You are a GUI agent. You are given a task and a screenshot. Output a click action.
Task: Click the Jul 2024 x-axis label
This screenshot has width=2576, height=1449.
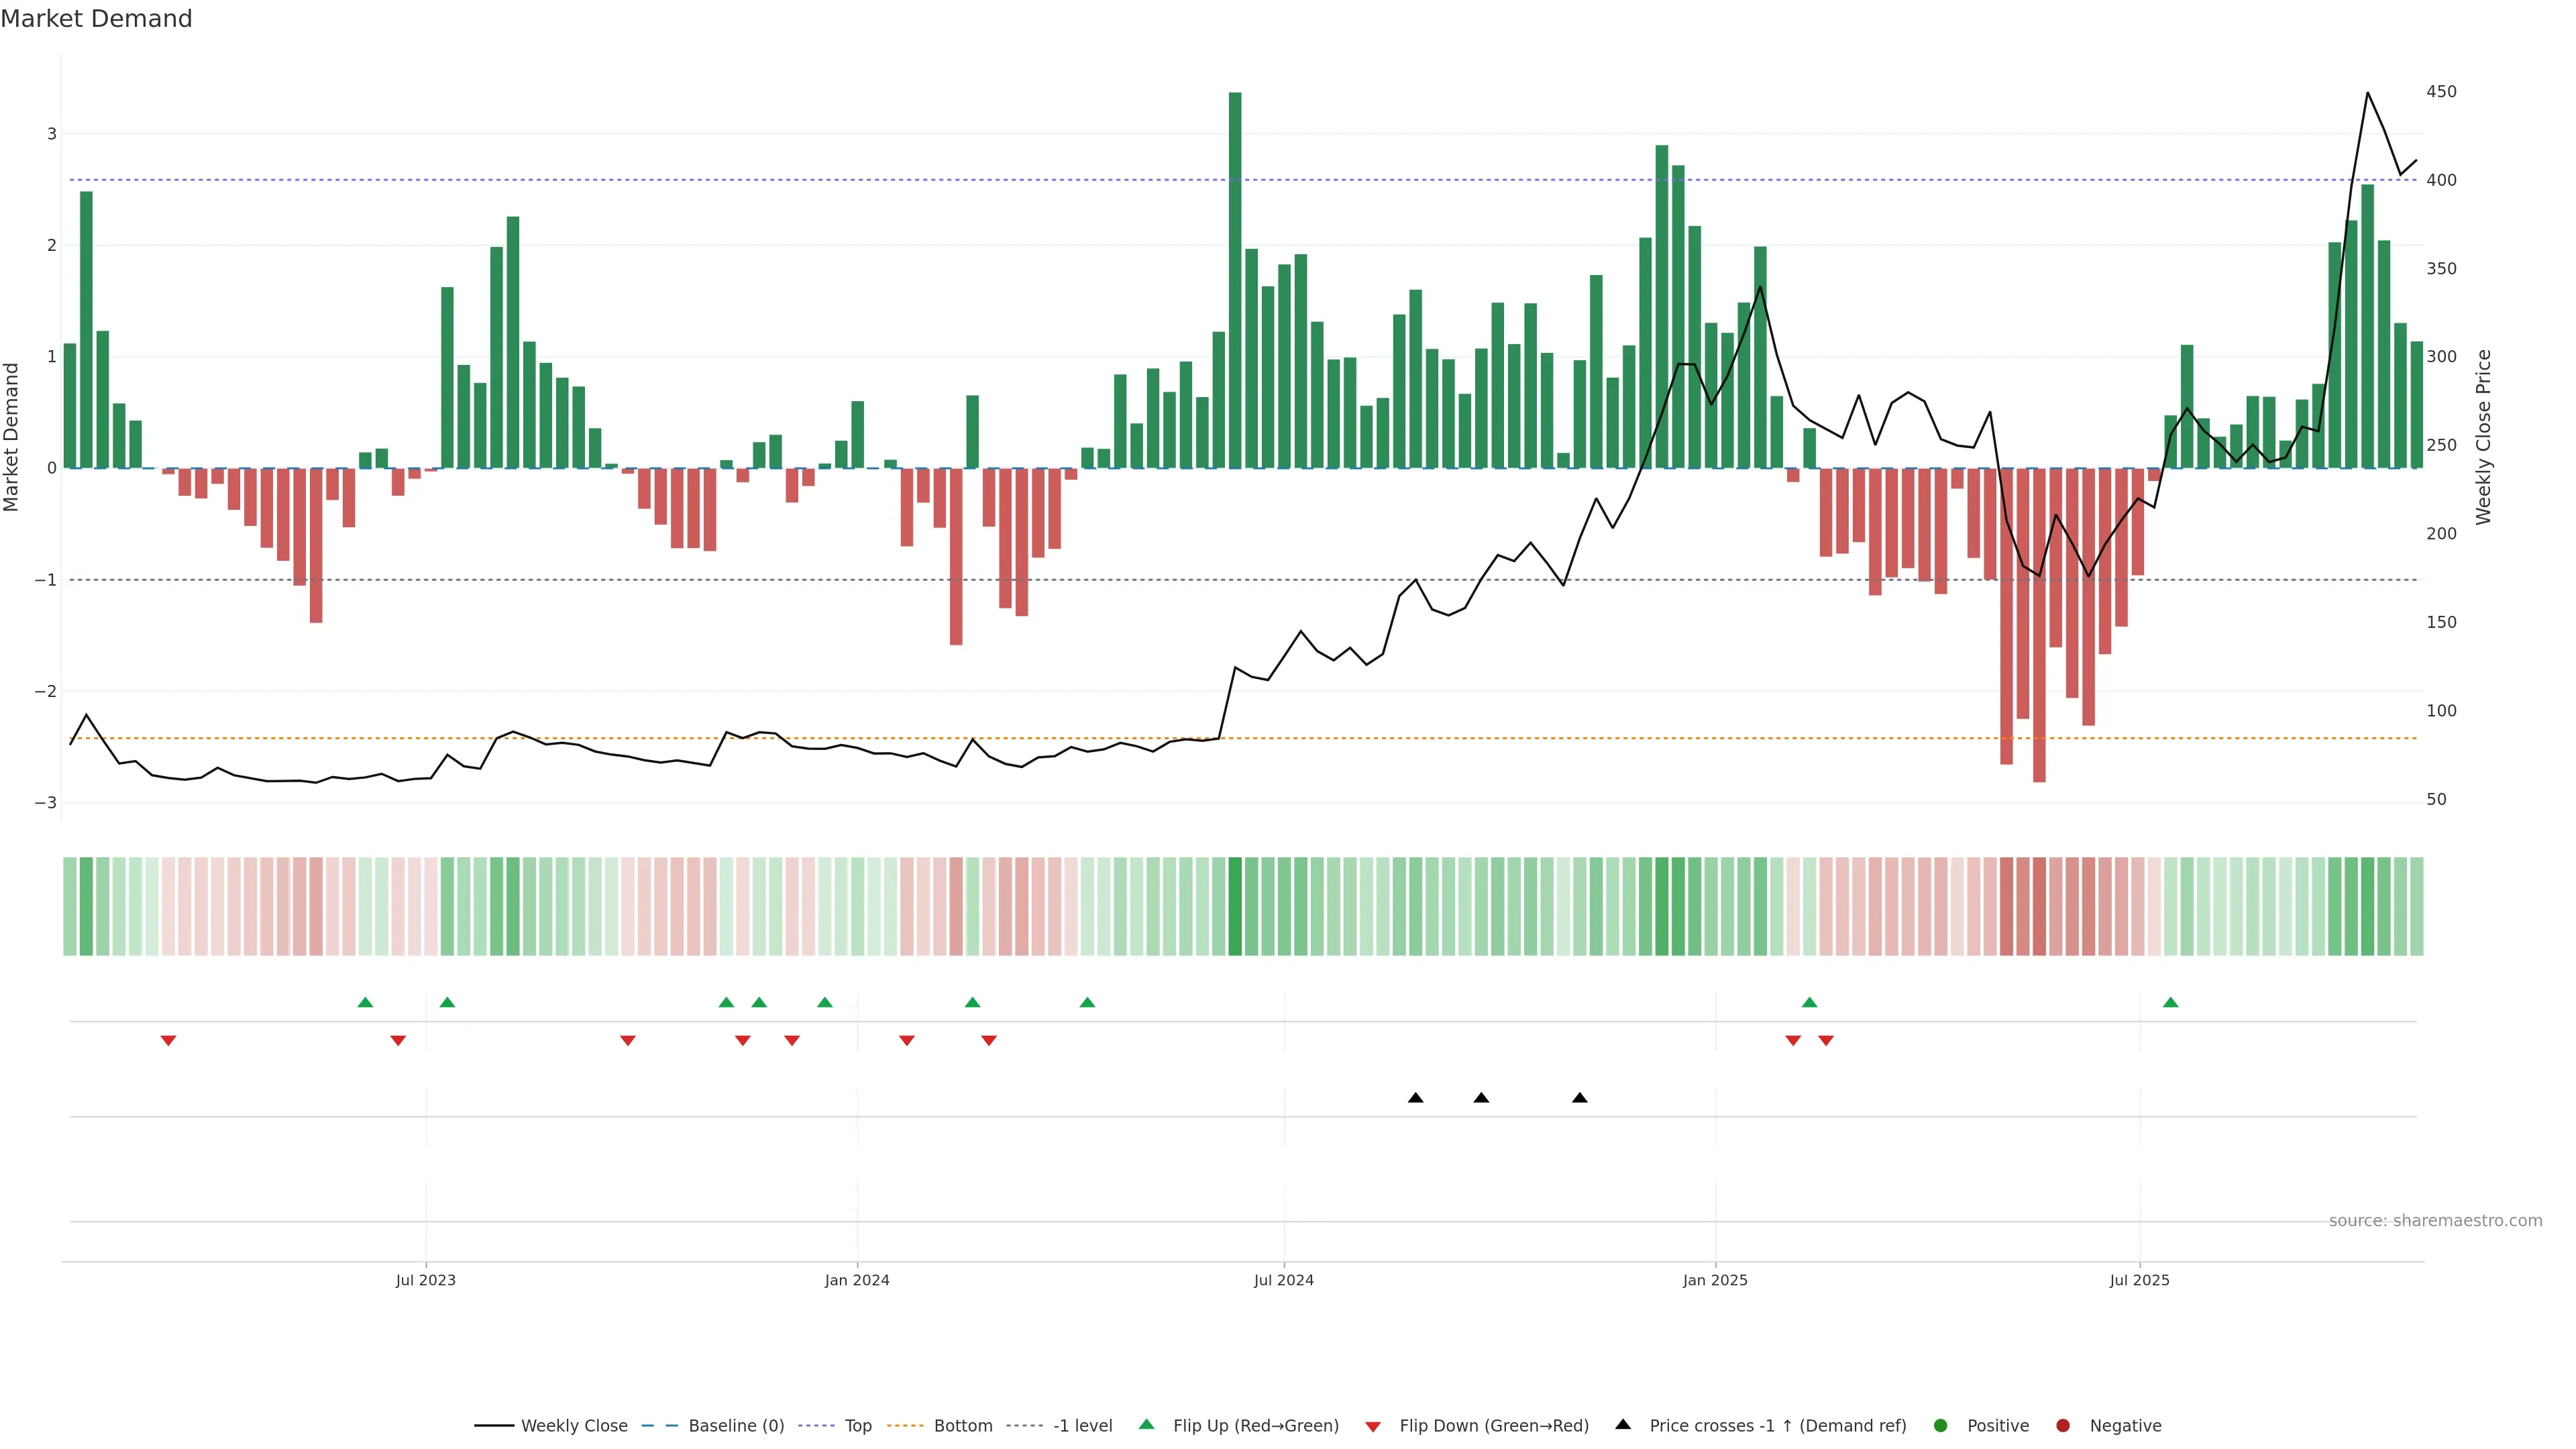tap(1283, 1280)
